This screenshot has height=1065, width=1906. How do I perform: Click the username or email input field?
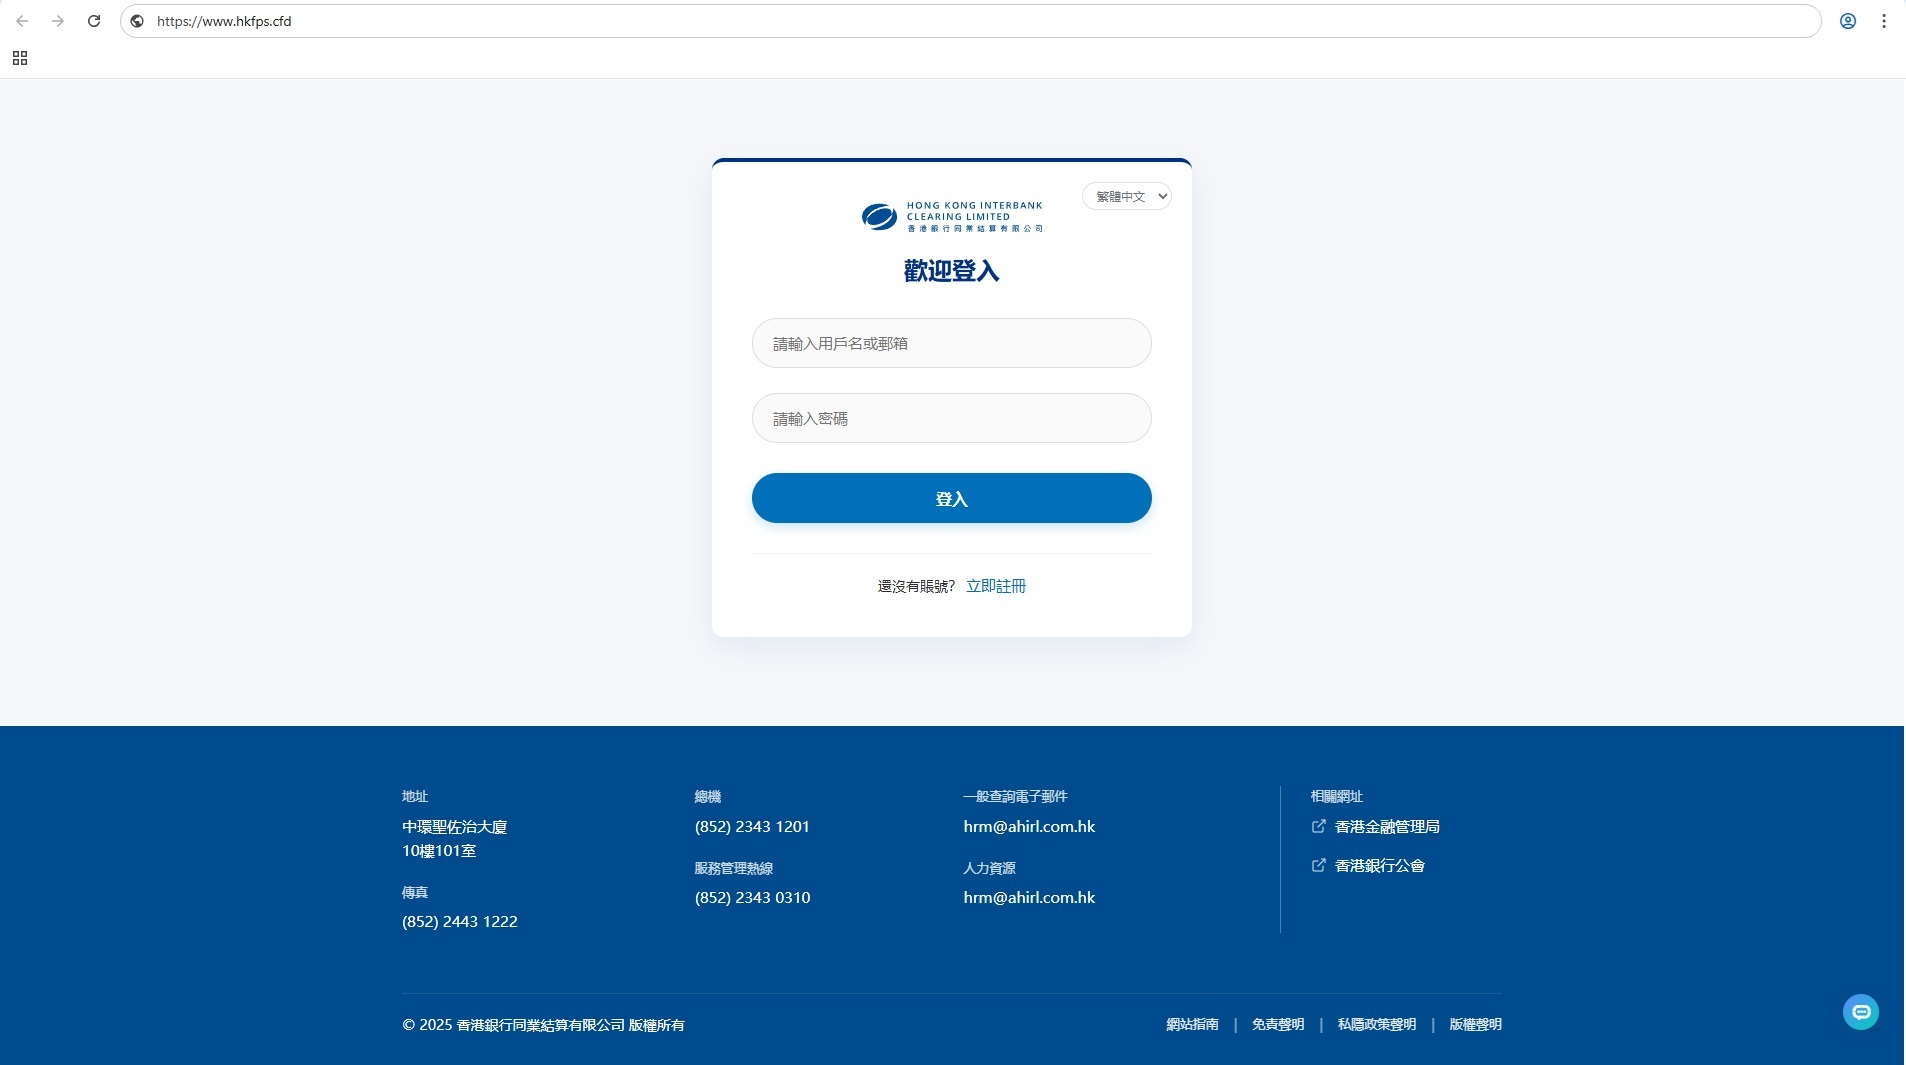click(x=951, y=343)
